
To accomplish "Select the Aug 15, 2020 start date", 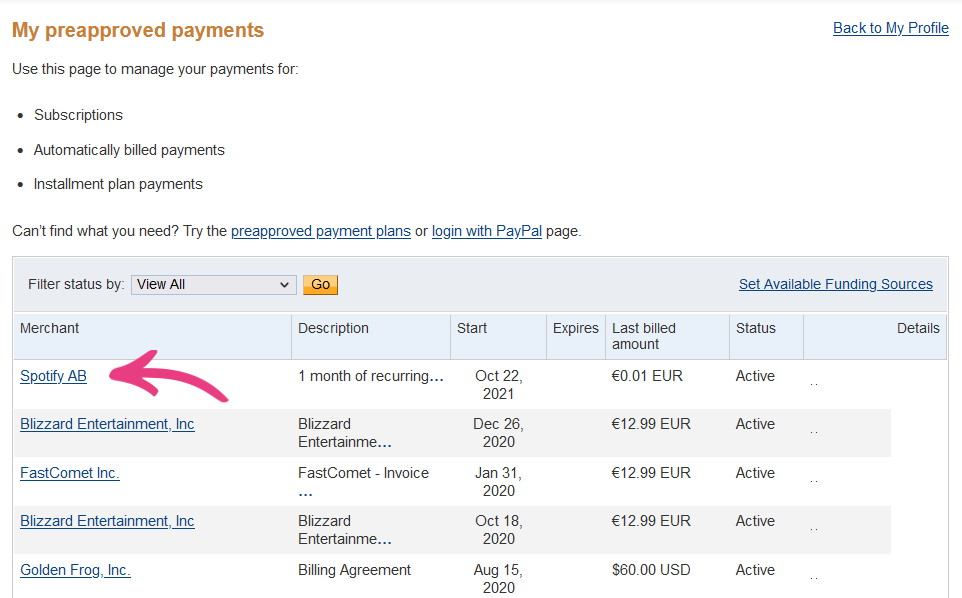I will [x=499, y=578].
